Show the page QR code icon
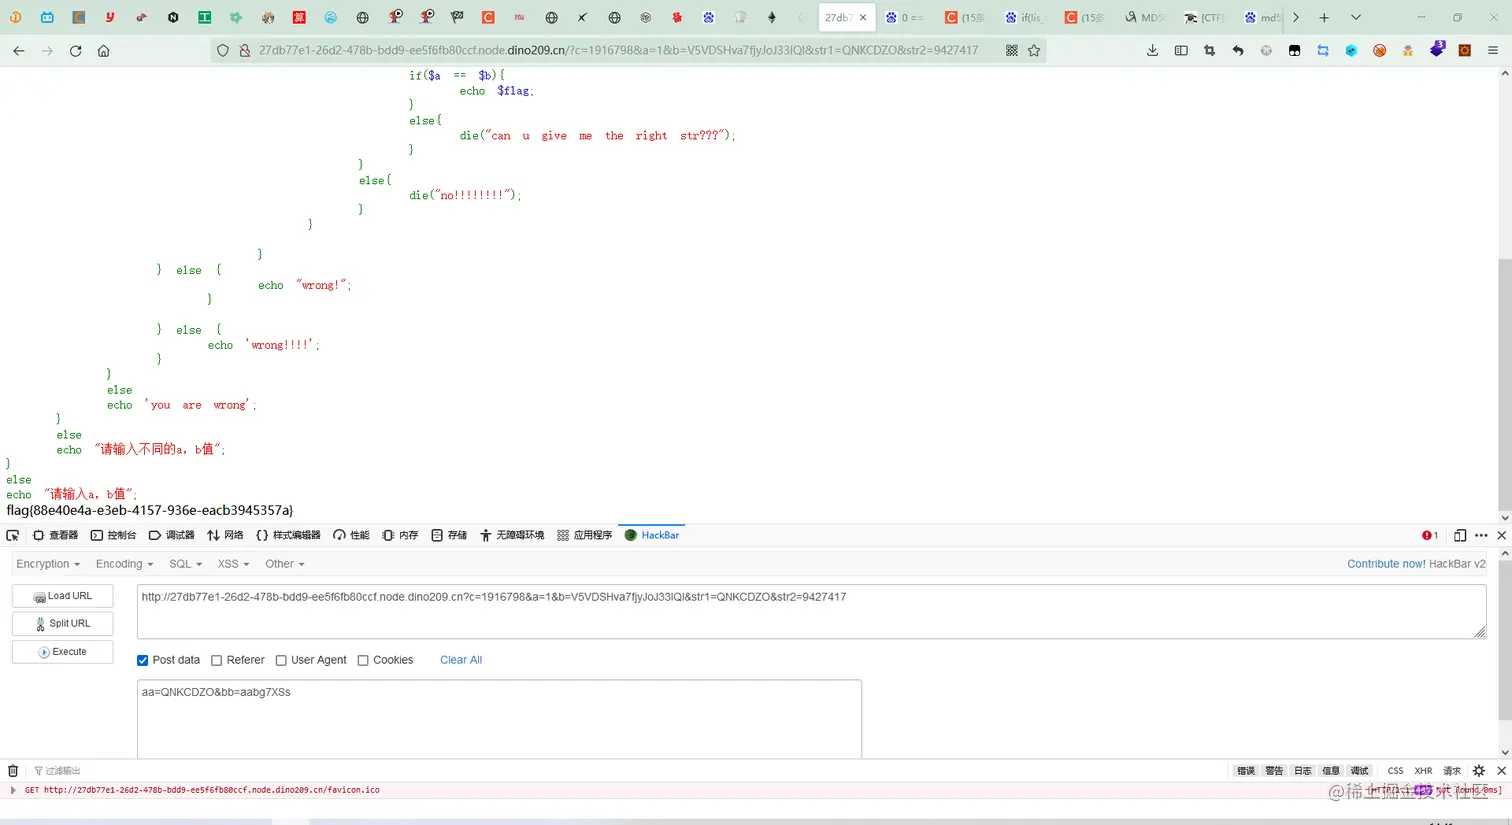1512x825 pixels. pyautogui.click(x=1012, y=50)
